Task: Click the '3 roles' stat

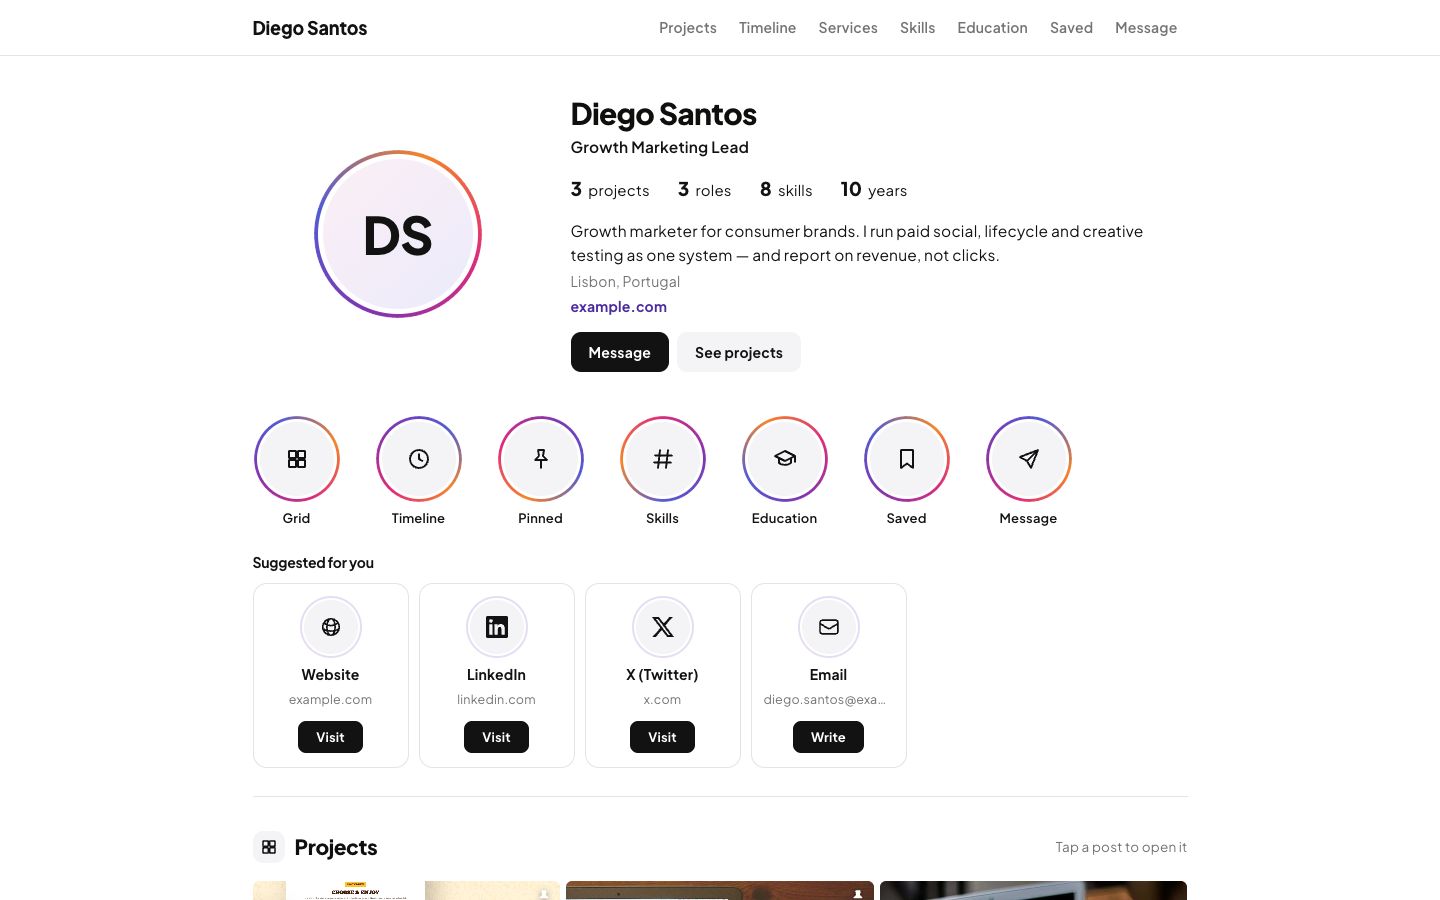Action: 705,190
